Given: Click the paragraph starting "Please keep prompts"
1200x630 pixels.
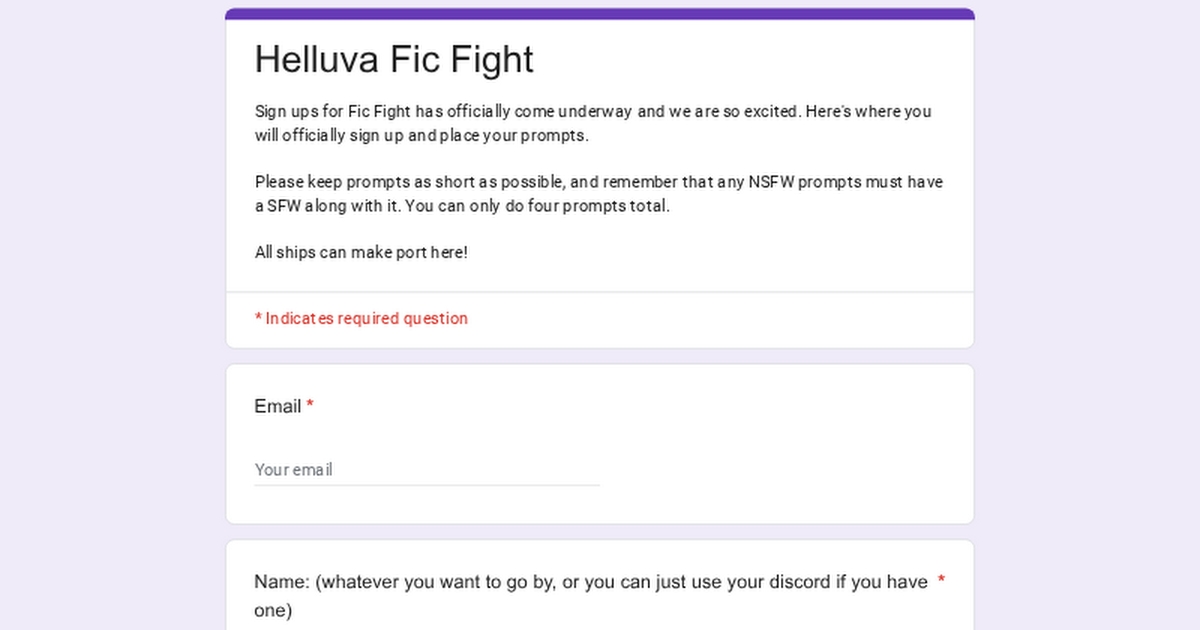Looking at the screenshot, I should [x=598, y=194].
